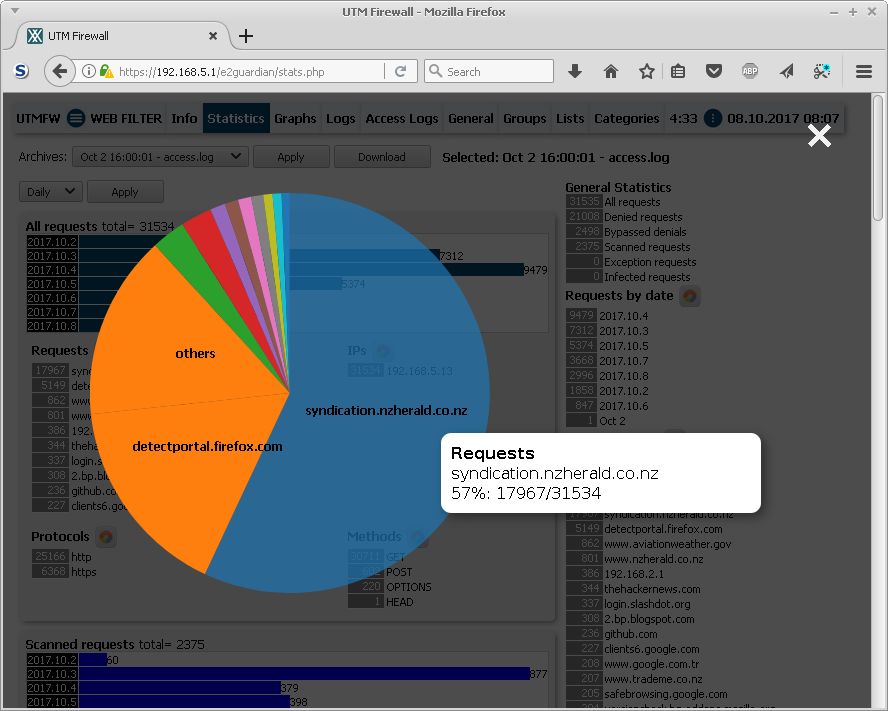
Task: Open Firefox downloads arrow icon
Action: click(x=575, y=71)
